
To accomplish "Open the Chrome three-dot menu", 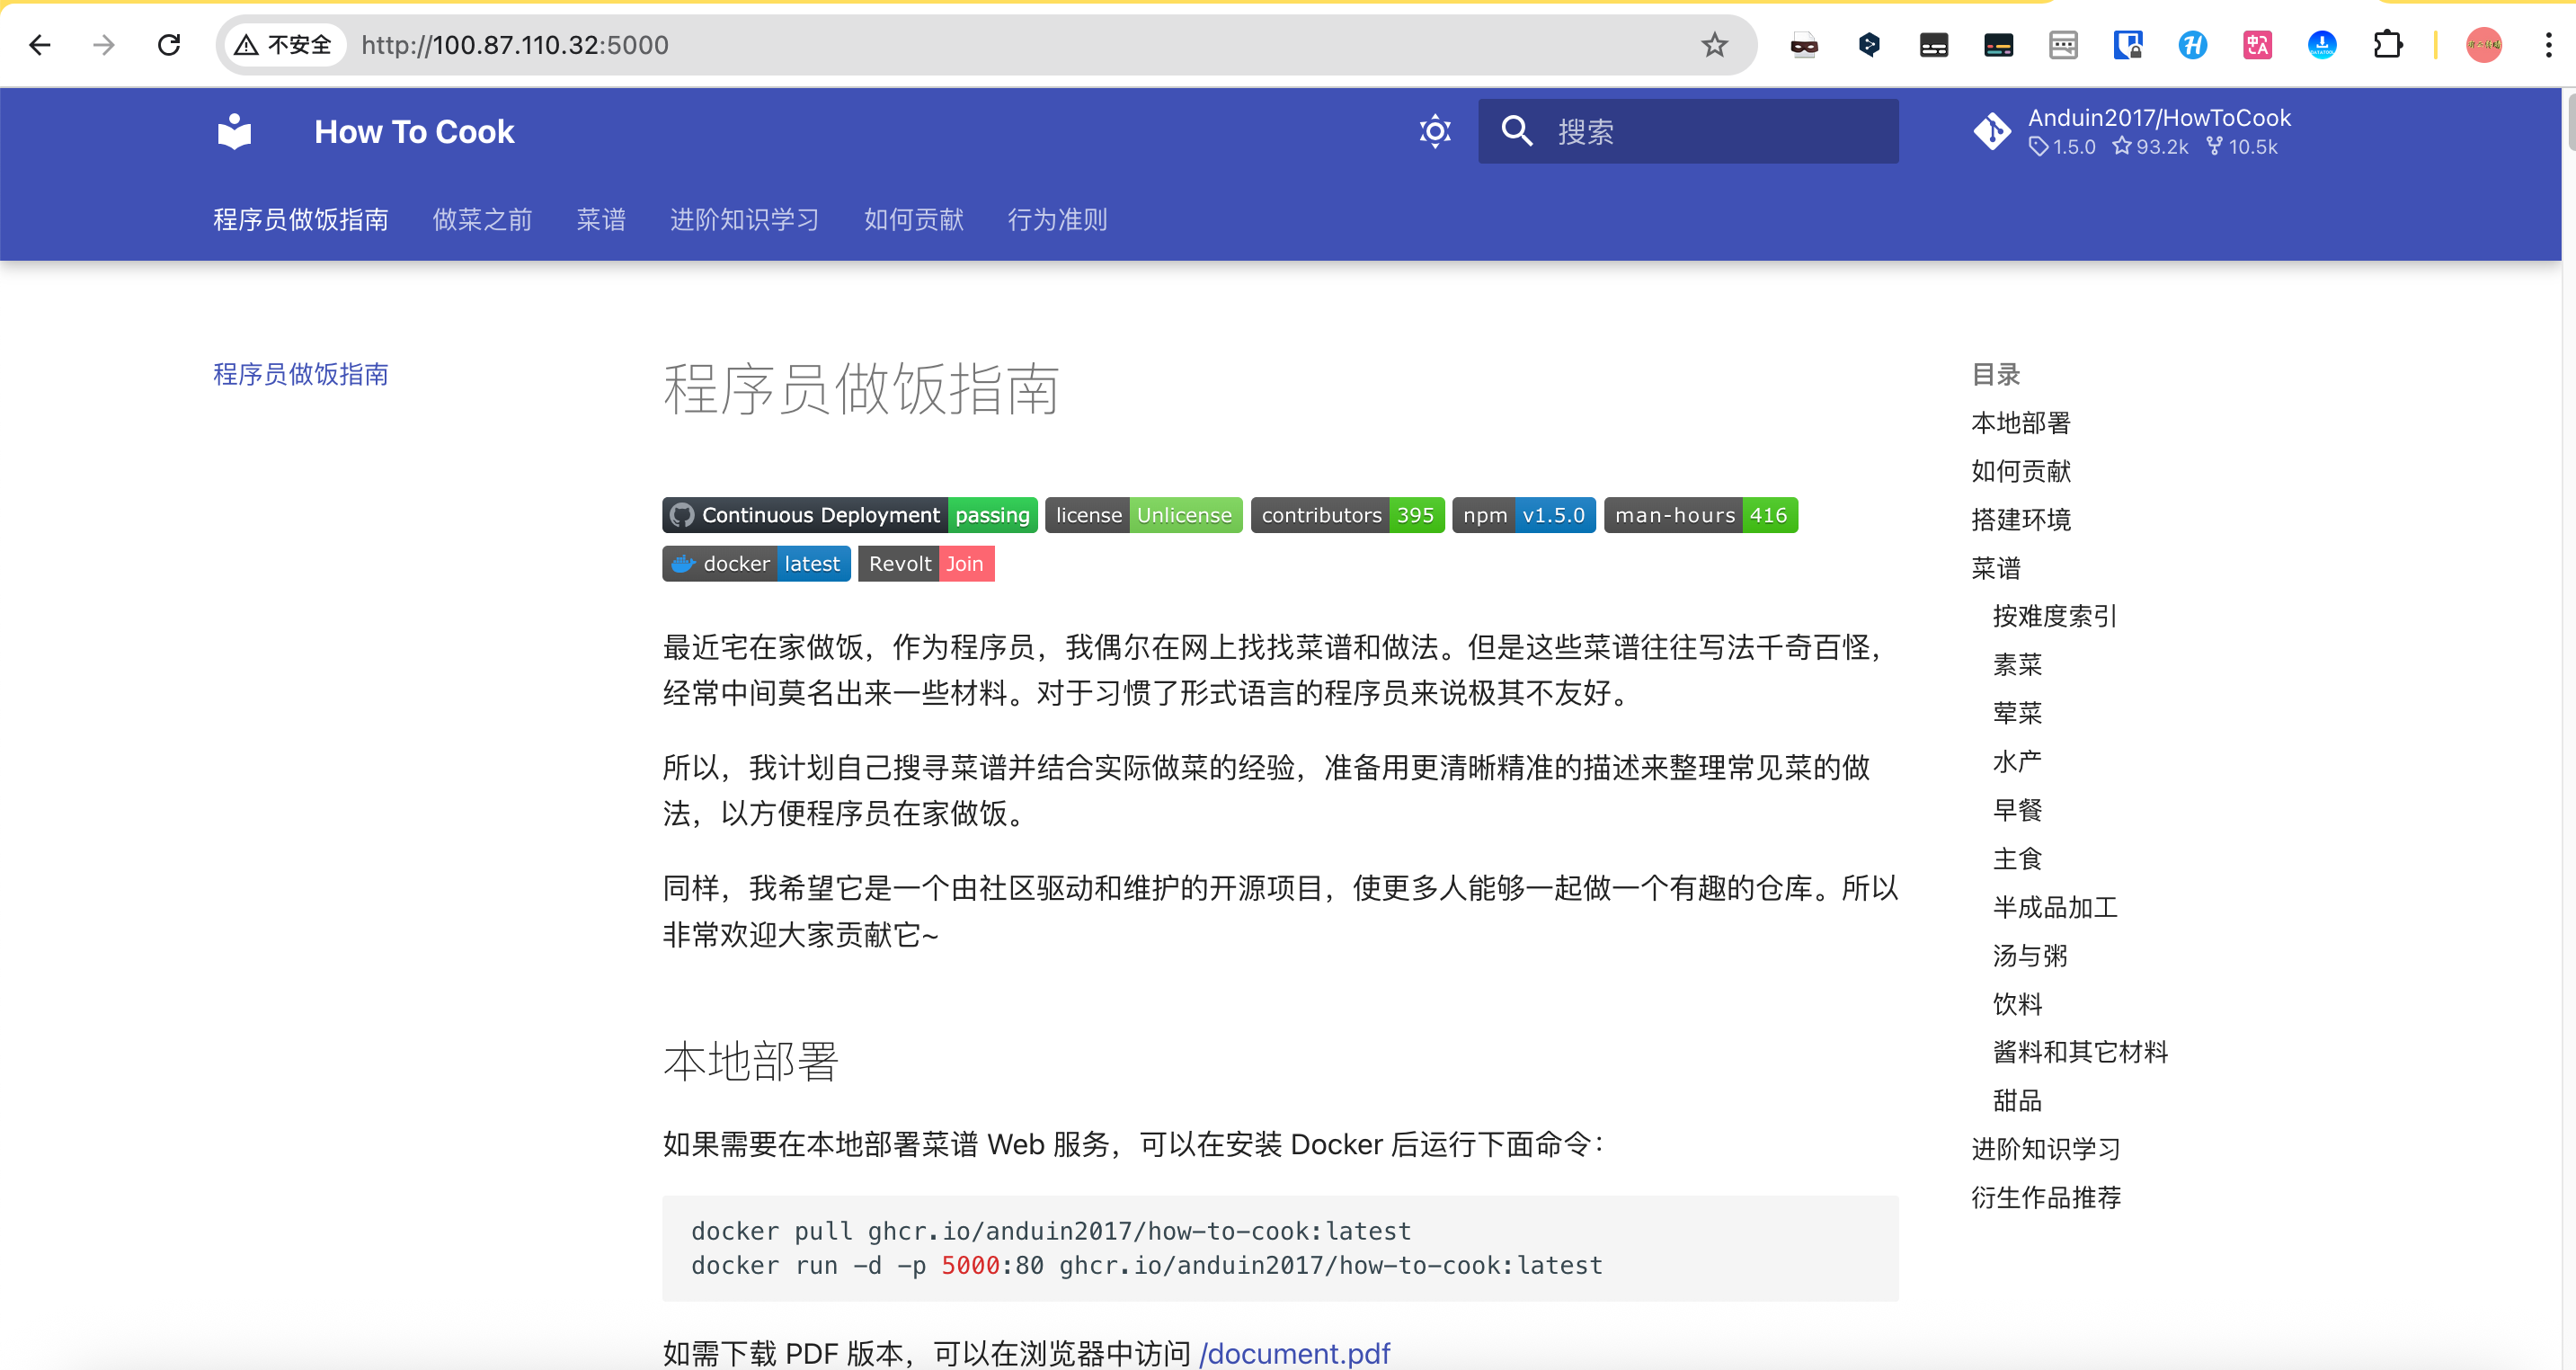I will [2547, 45].
